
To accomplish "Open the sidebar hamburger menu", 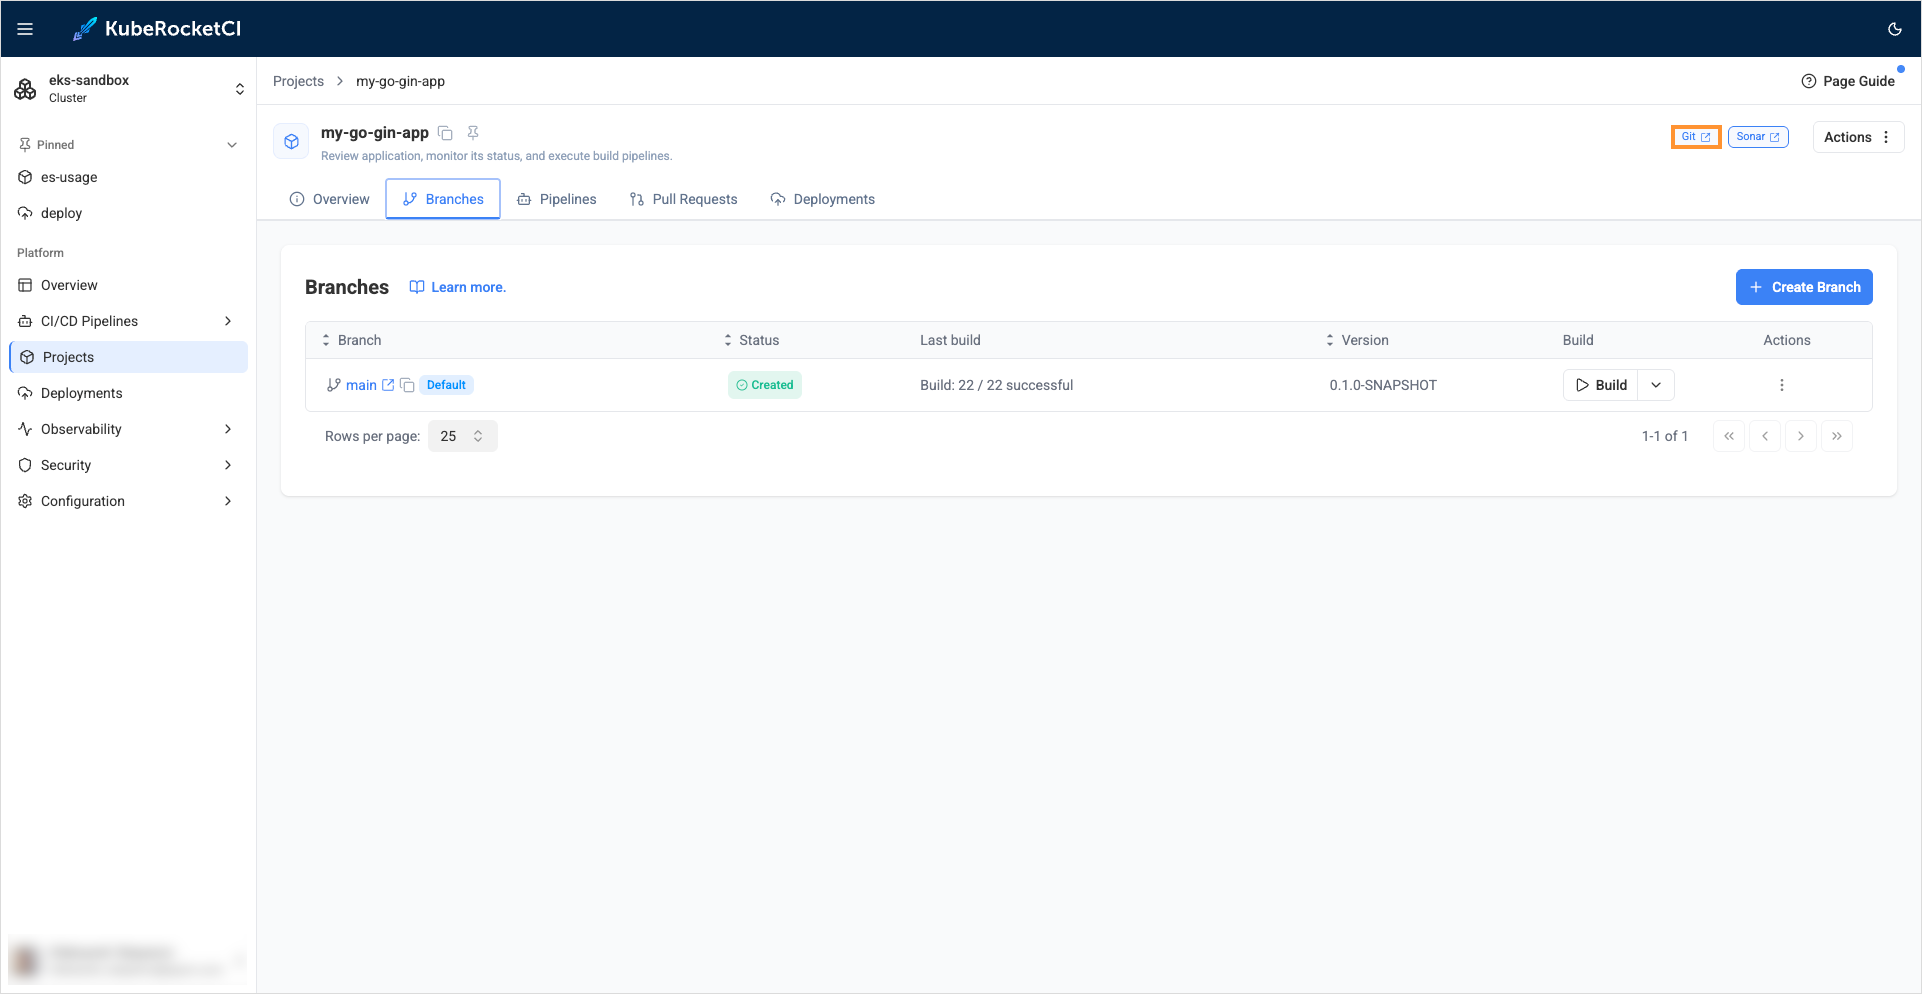I will (x=25, y=29).
